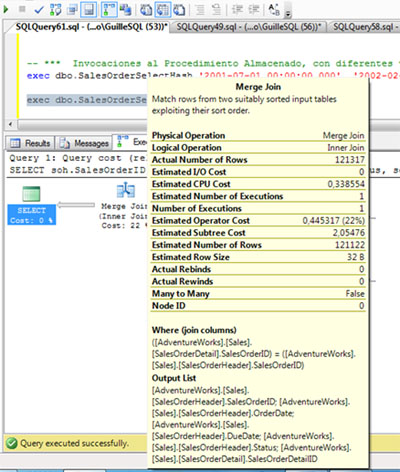The width and height of the screenshot is (400, 472).
Task: Click the green query success status icon
Action: click(12, 443)
